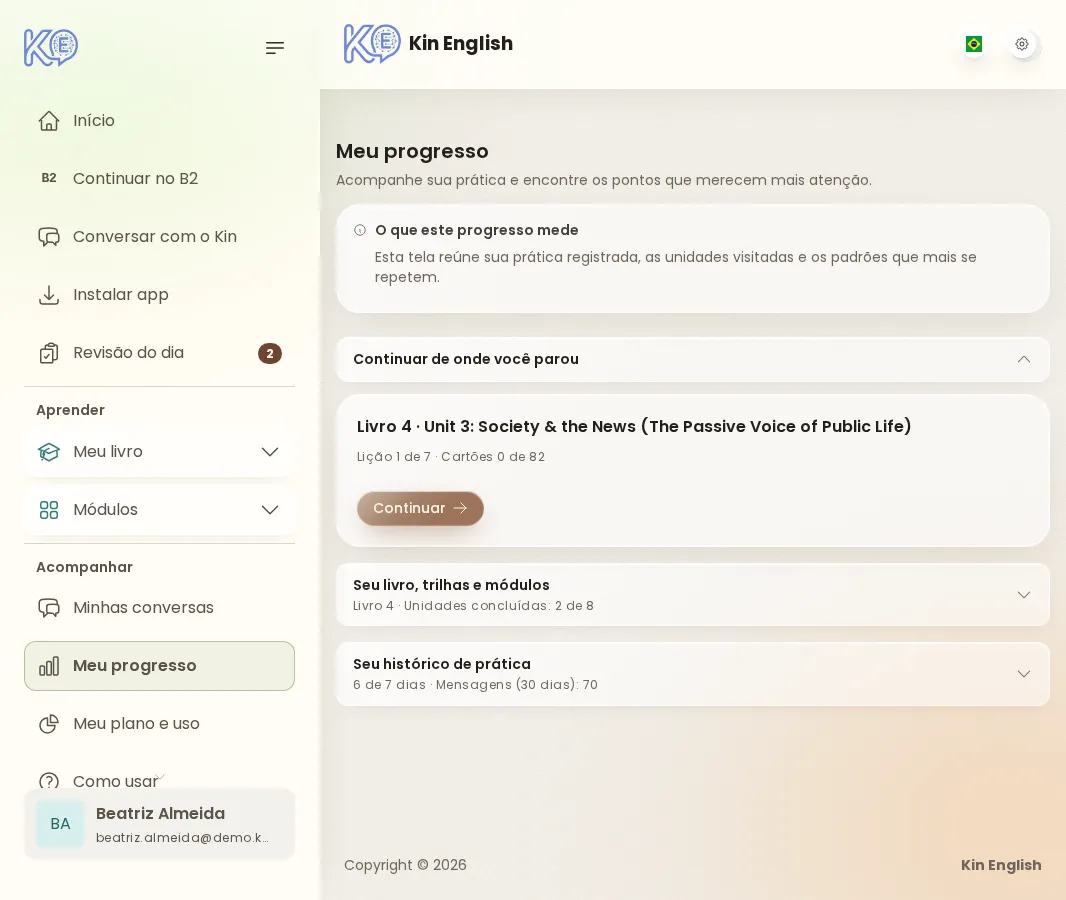Click the Kin English header title text

coord(461,44)
